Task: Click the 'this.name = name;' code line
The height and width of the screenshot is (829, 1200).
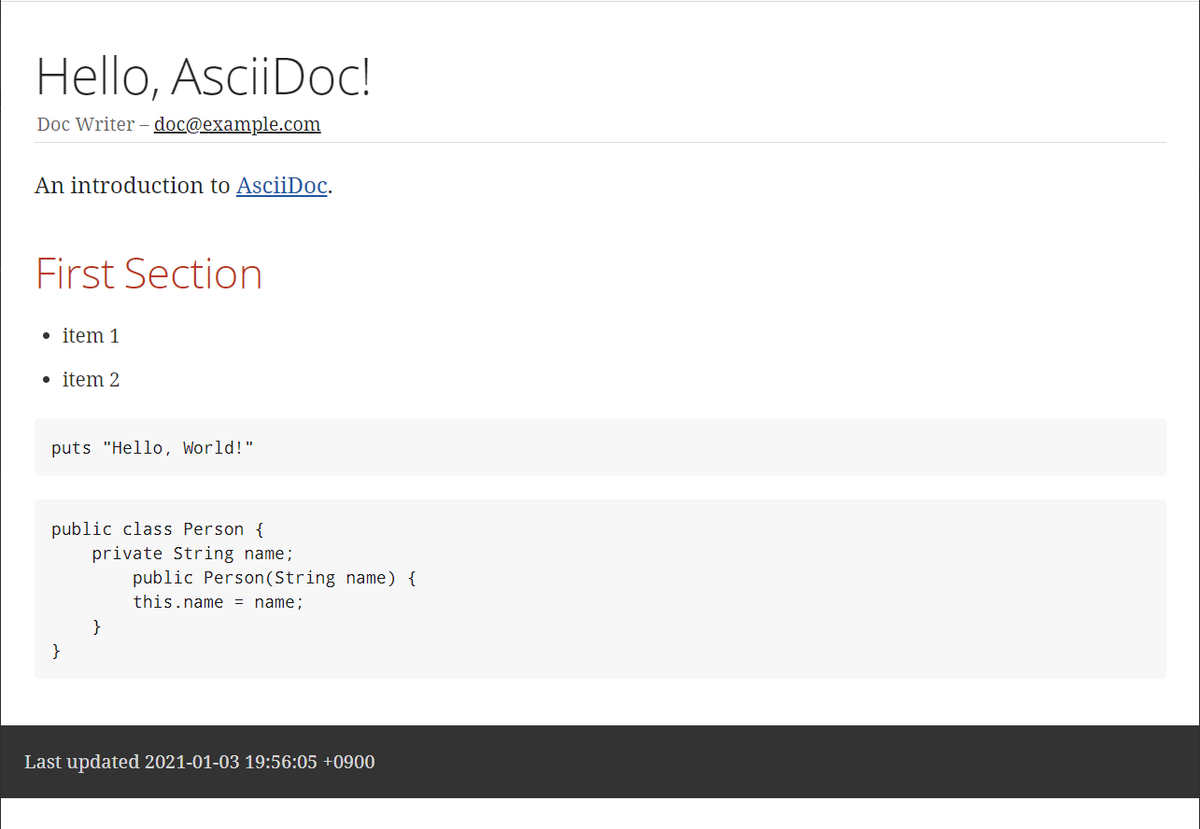Action: 218,602
